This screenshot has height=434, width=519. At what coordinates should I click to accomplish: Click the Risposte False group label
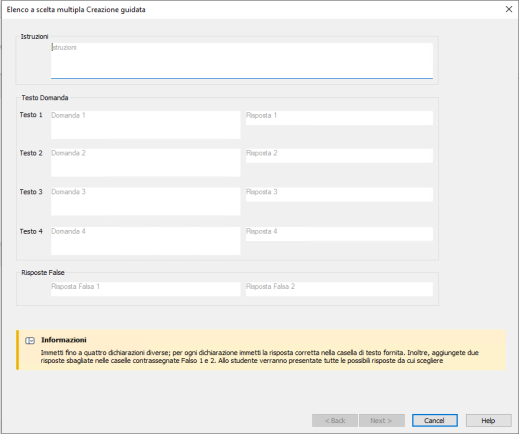click(x=43, y=273)
